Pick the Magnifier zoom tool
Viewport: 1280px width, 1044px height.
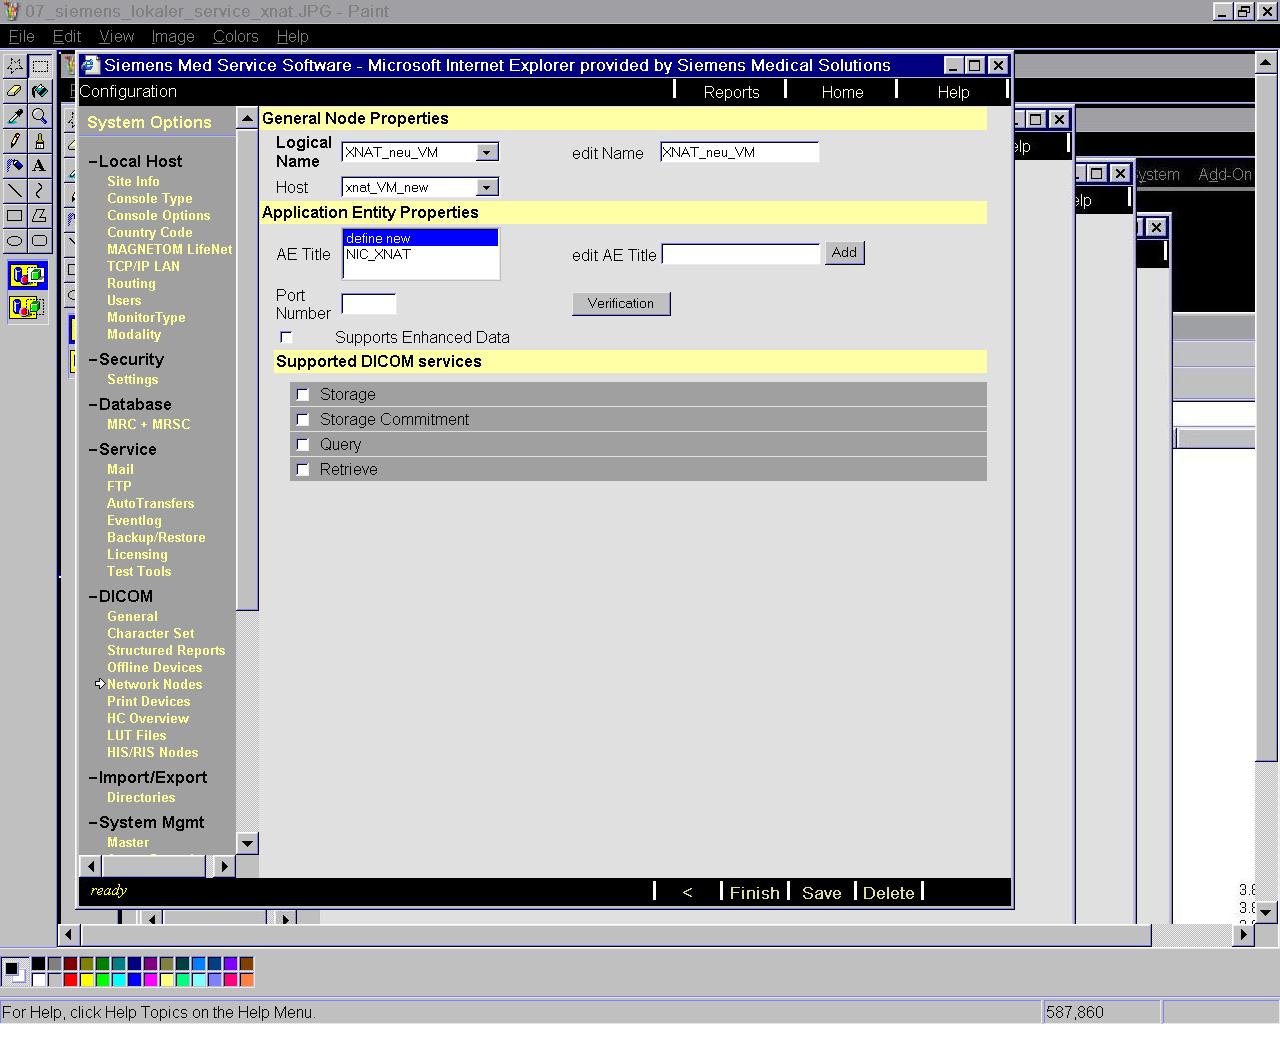(39, 116)
